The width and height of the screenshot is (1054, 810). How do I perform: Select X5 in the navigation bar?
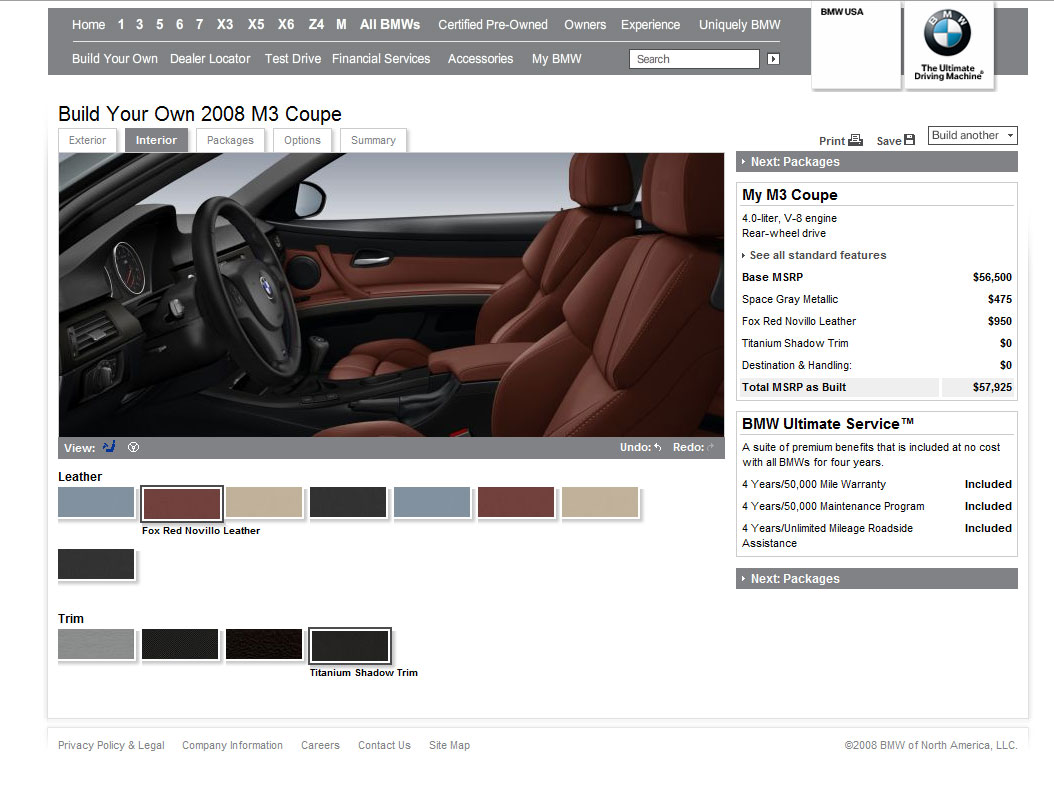(x=255, y=25)
